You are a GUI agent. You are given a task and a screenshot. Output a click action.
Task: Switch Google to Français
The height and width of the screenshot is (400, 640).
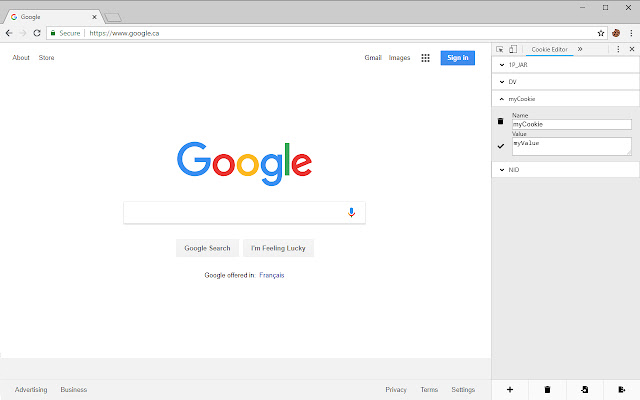(272, 275)
